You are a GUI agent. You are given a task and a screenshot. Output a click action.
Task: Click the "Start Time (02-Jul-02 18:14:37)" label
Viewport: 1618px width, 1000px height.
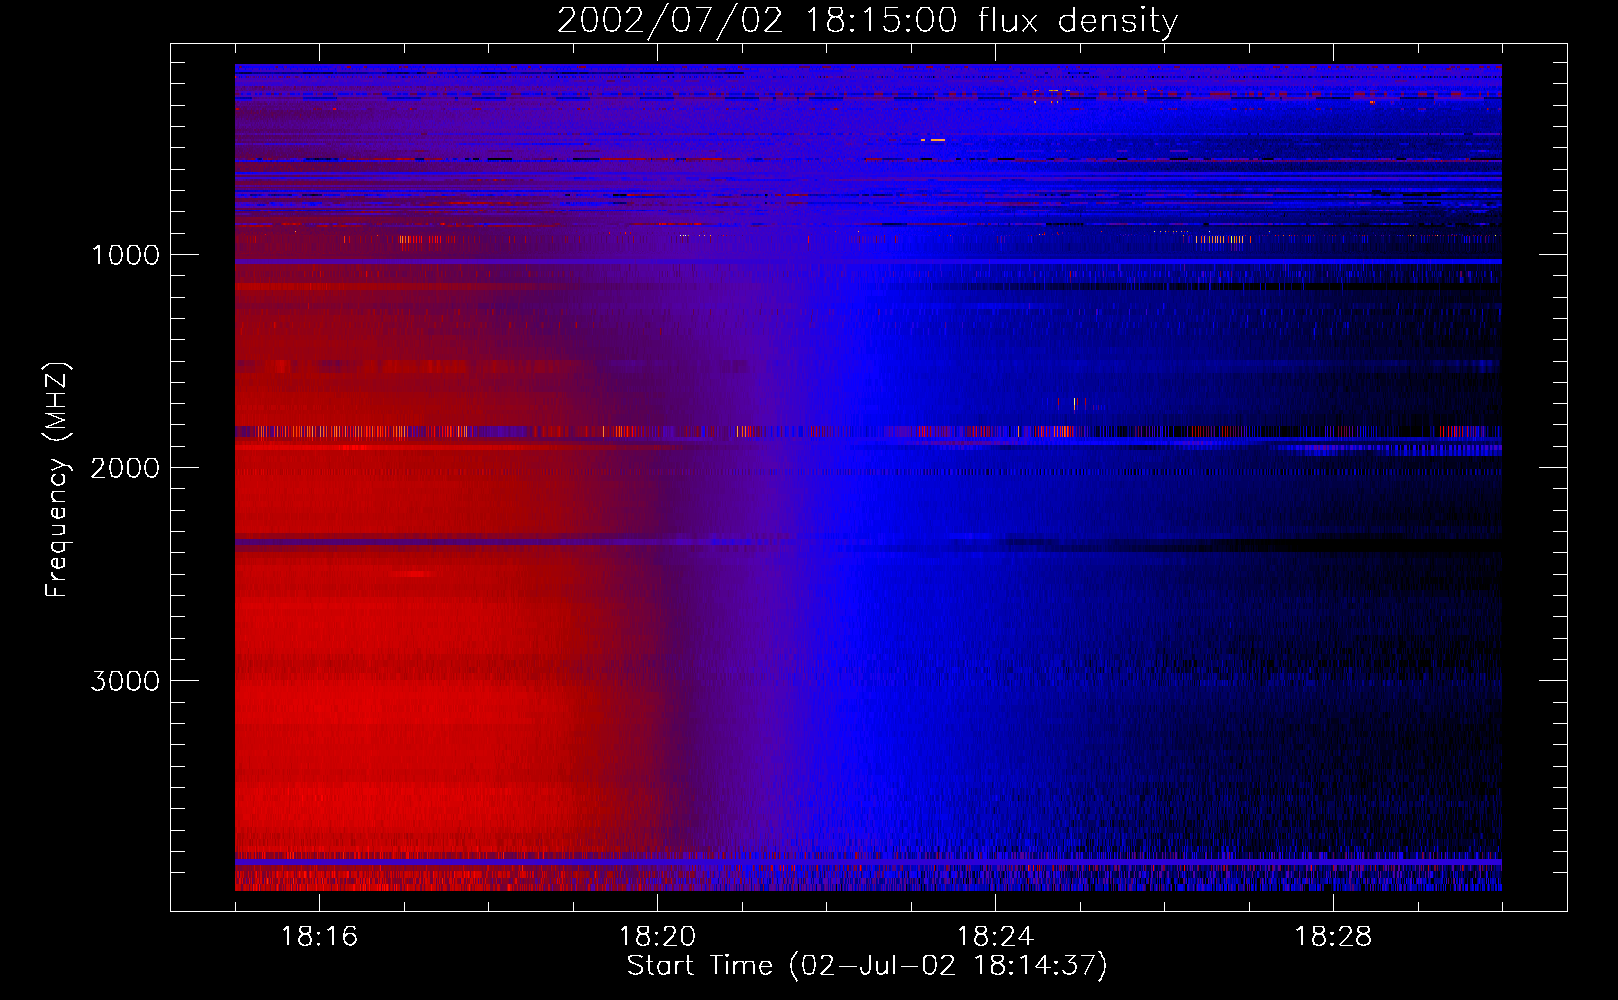pos(867,966)
